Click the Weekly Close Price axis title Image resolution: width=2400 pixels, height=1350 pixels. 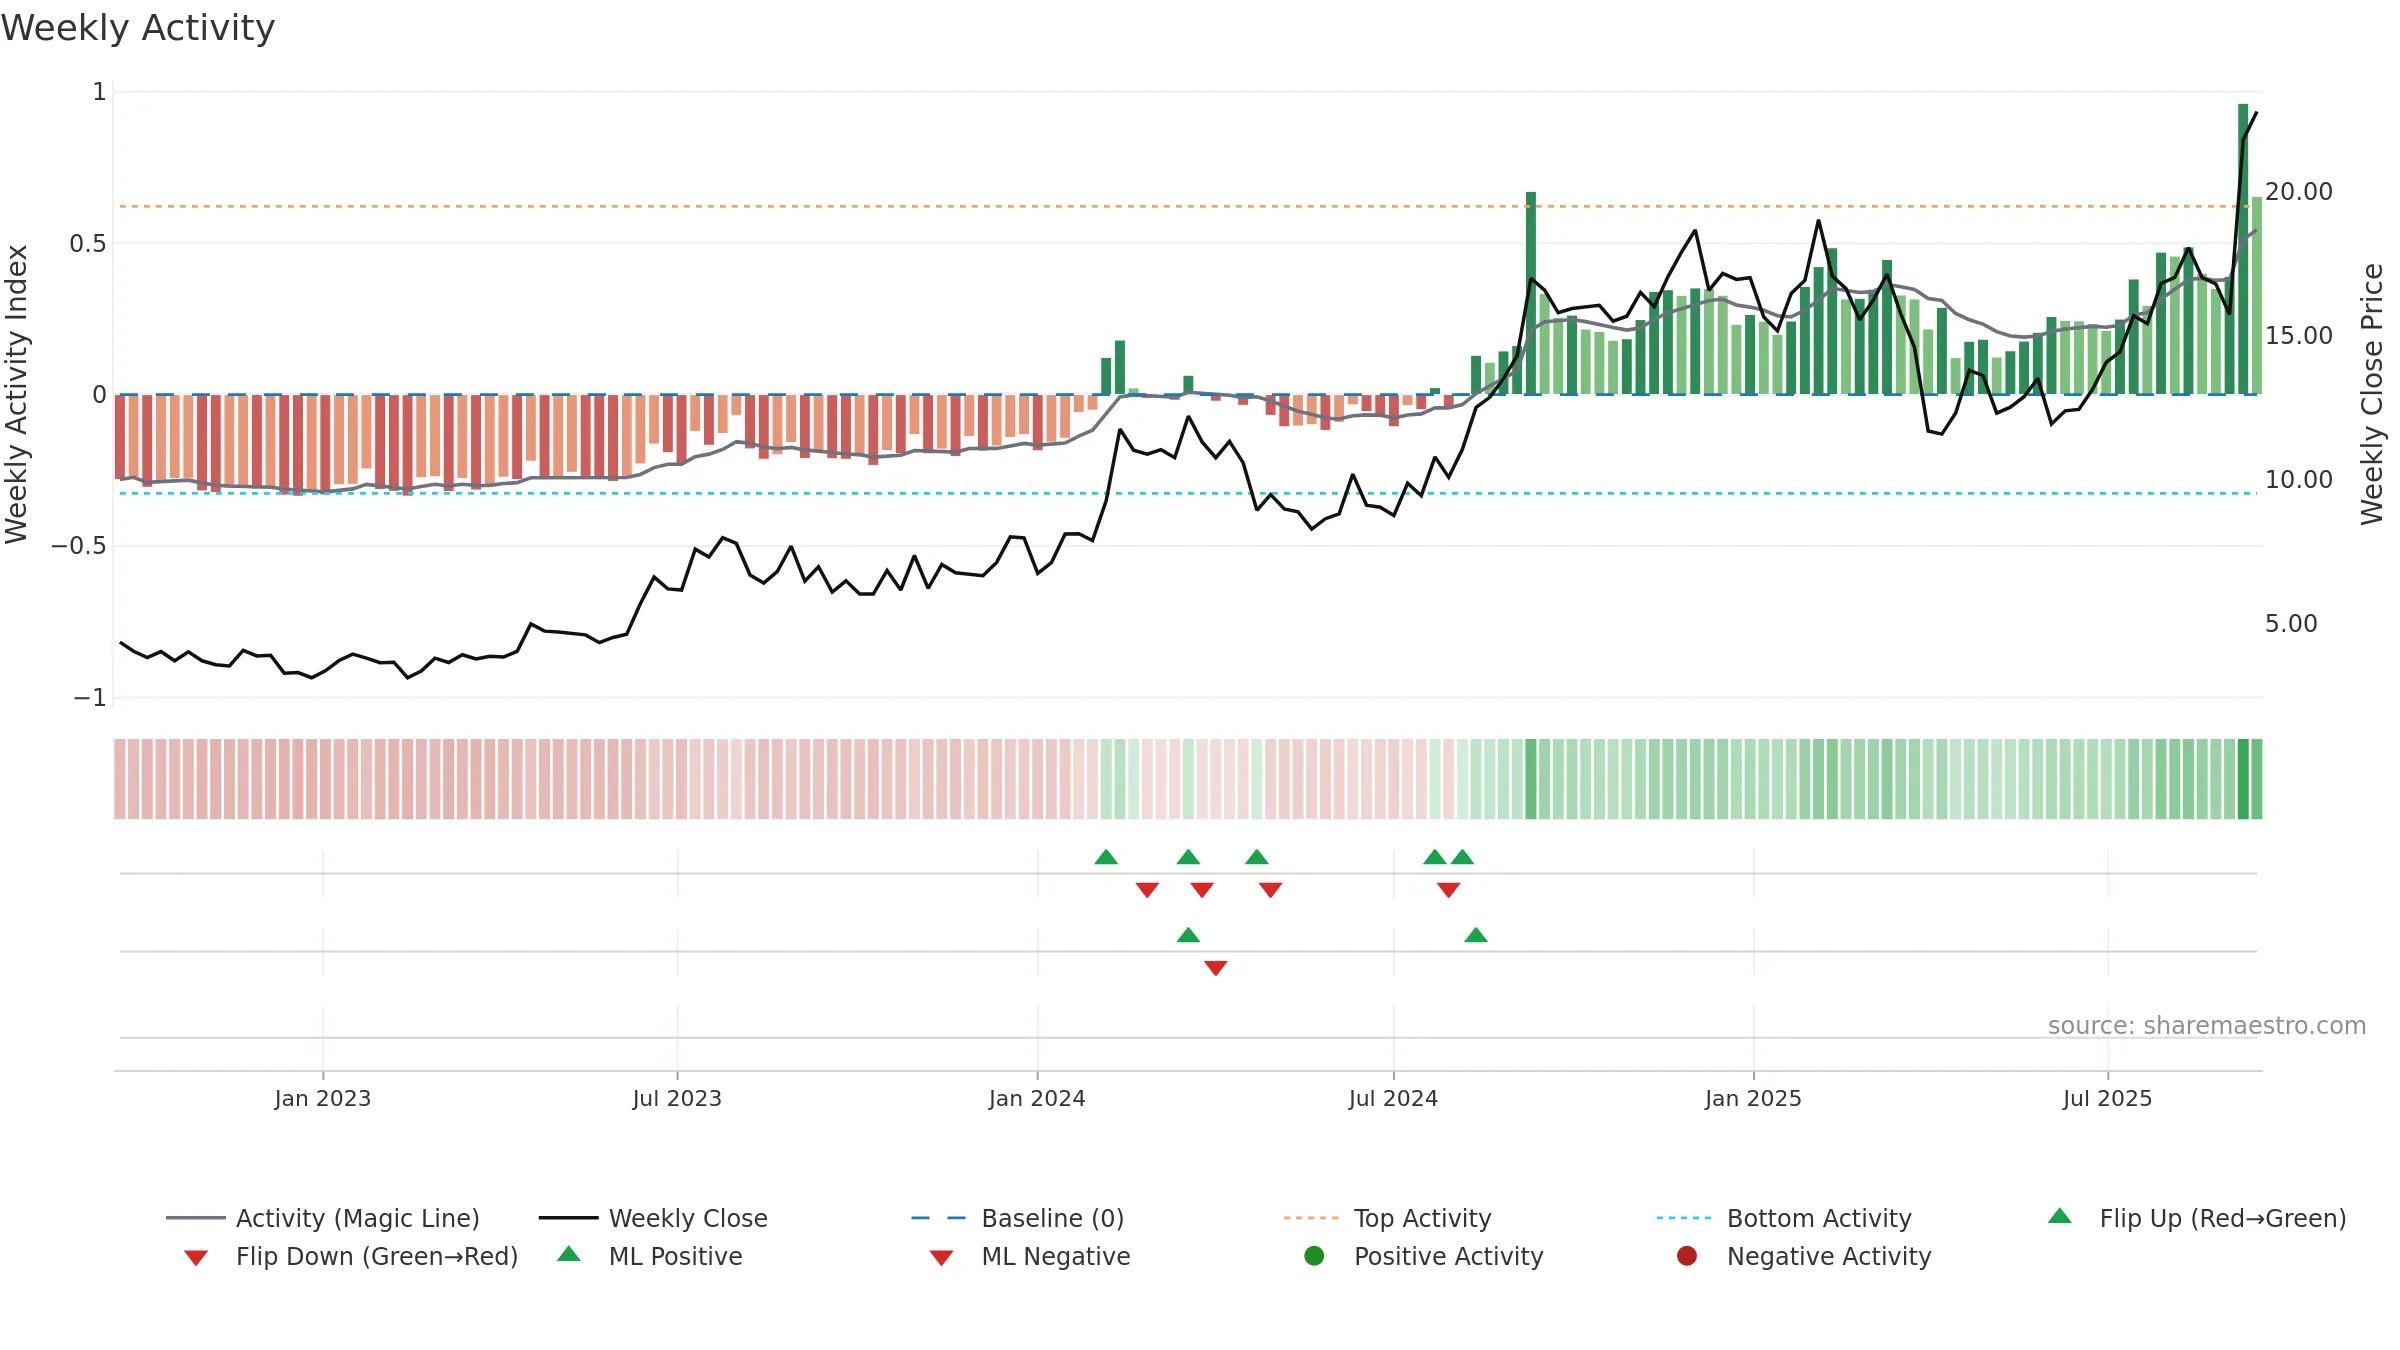coord(2372,394)
